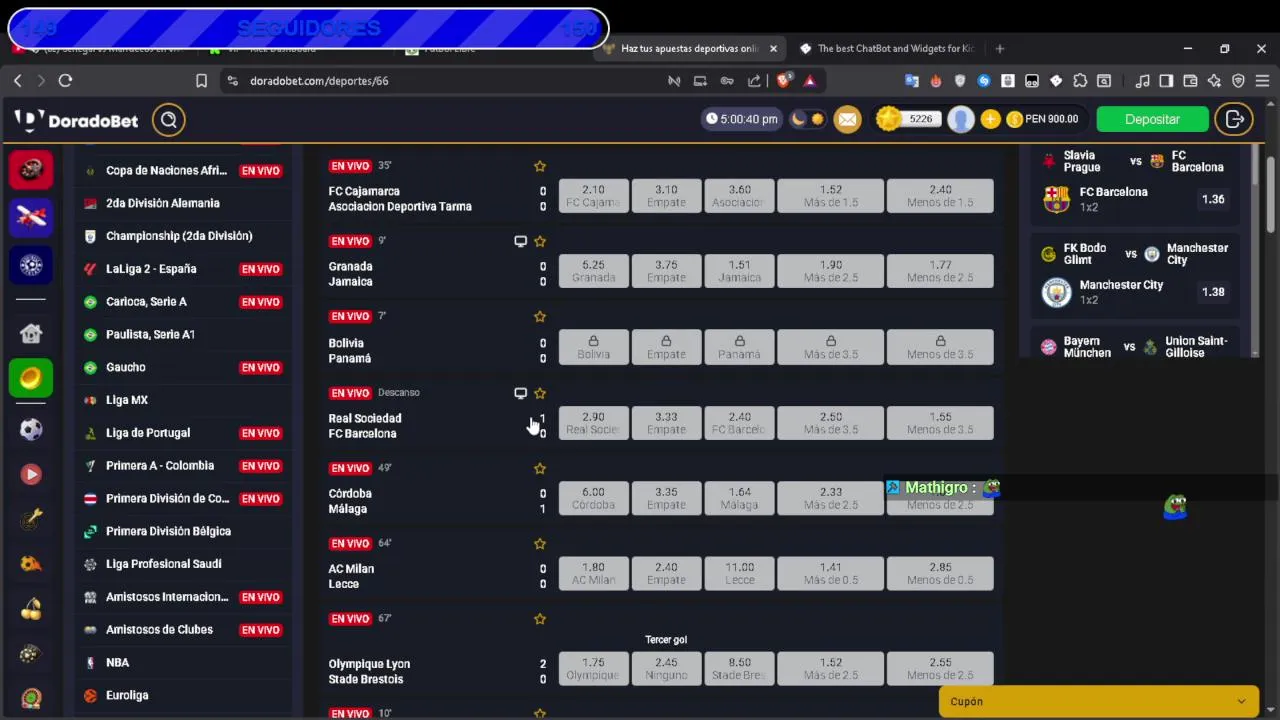The width and height of the screenshot is (1280, 720).
Task: Favorite the Córdoba vs Málaga star
Action: [x=540, y=468]
